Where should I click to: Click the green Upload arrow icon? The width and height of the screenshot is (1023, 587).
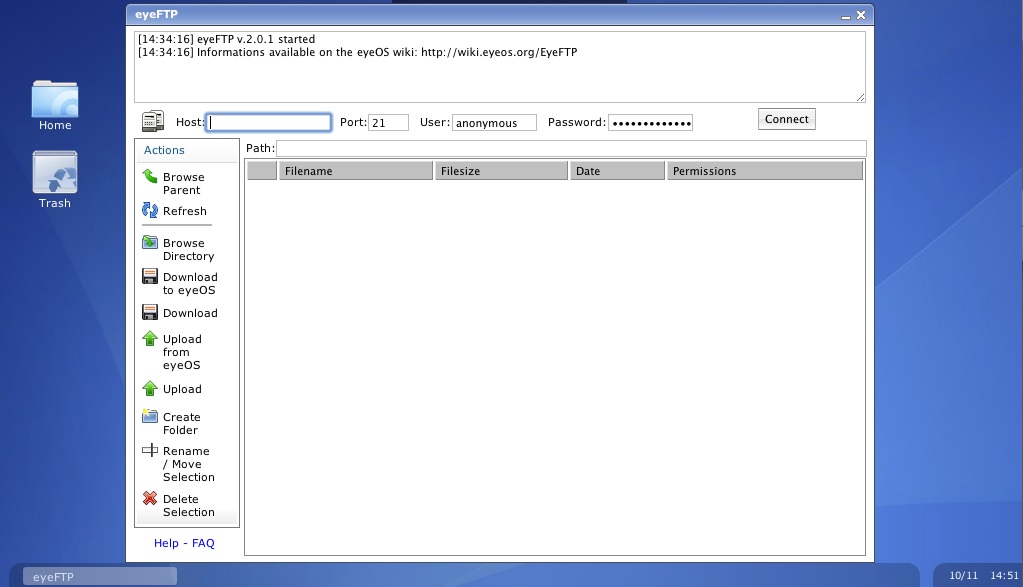click(150, 389)
